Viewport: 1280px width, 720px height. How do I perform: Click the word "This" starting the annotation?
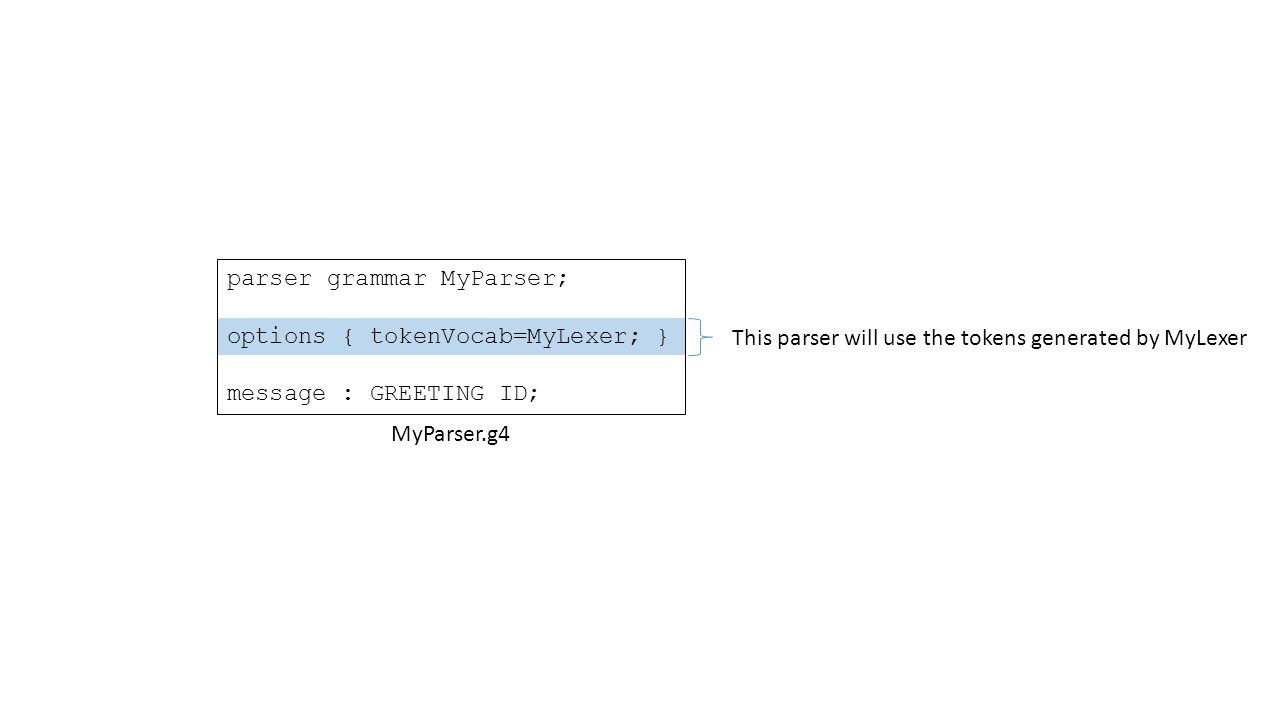pyautogui.click(x=750, y=338)
